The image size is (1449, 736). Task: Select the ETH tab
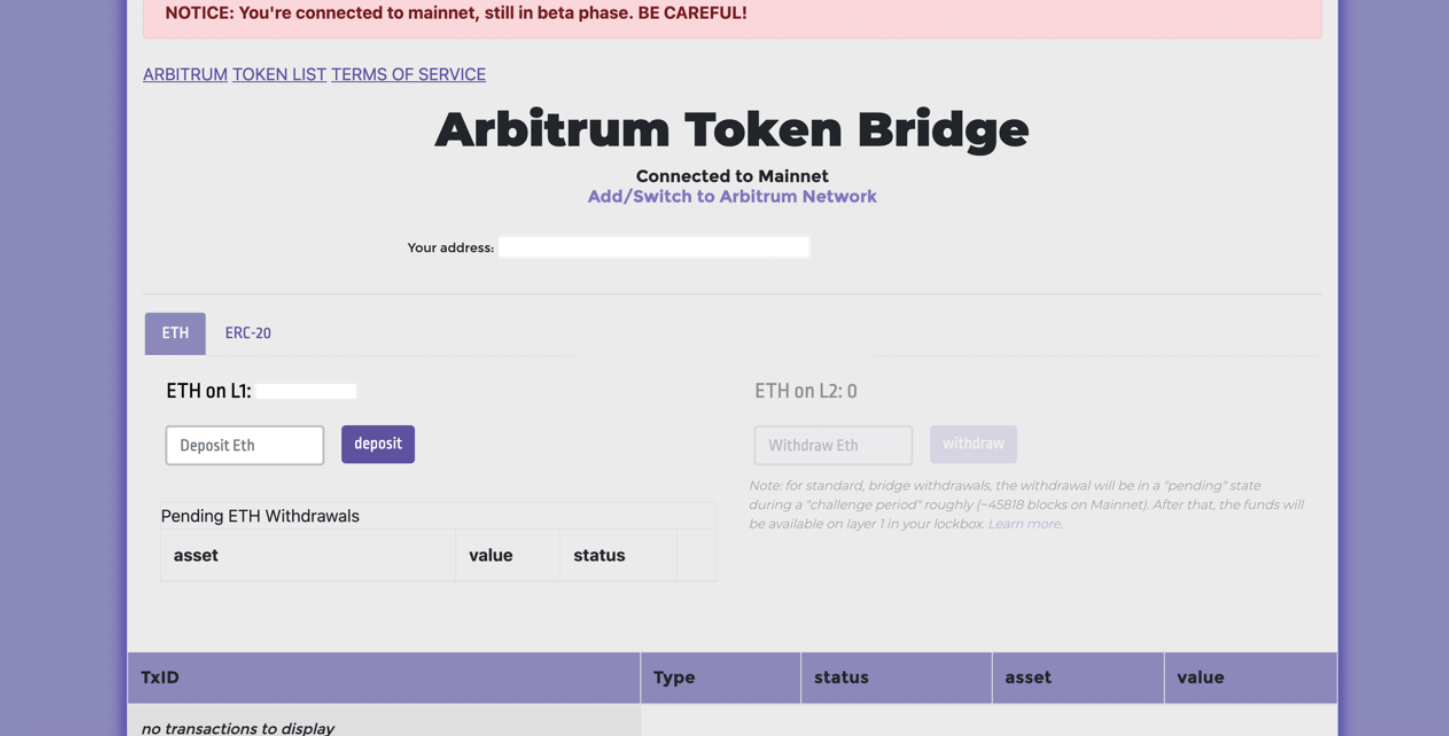coord(175,333)
